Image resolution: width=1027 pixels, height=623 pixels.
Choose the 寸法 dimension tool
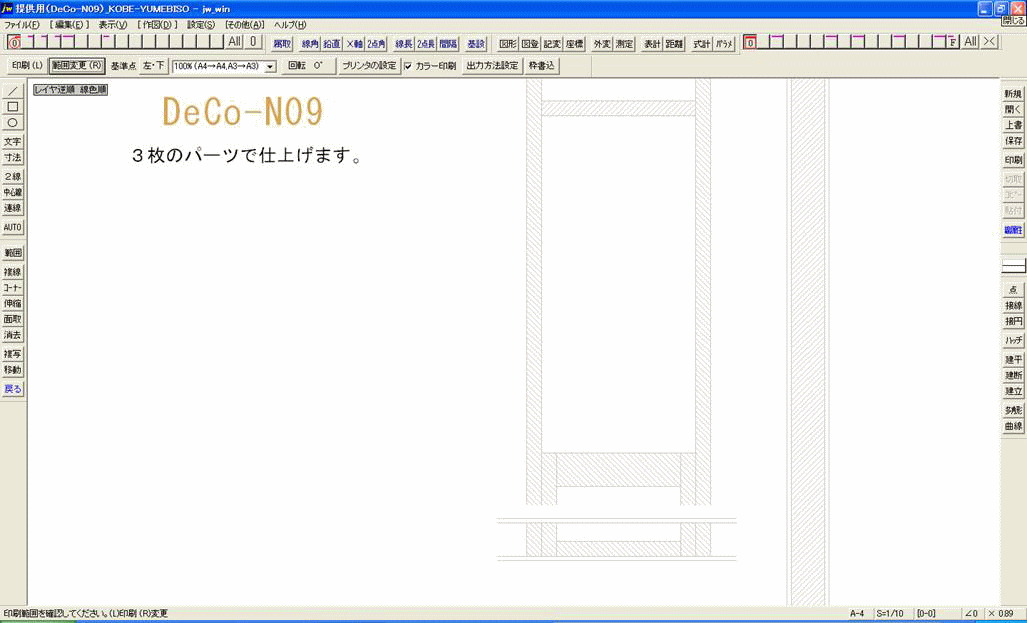(x=13, y=158)
